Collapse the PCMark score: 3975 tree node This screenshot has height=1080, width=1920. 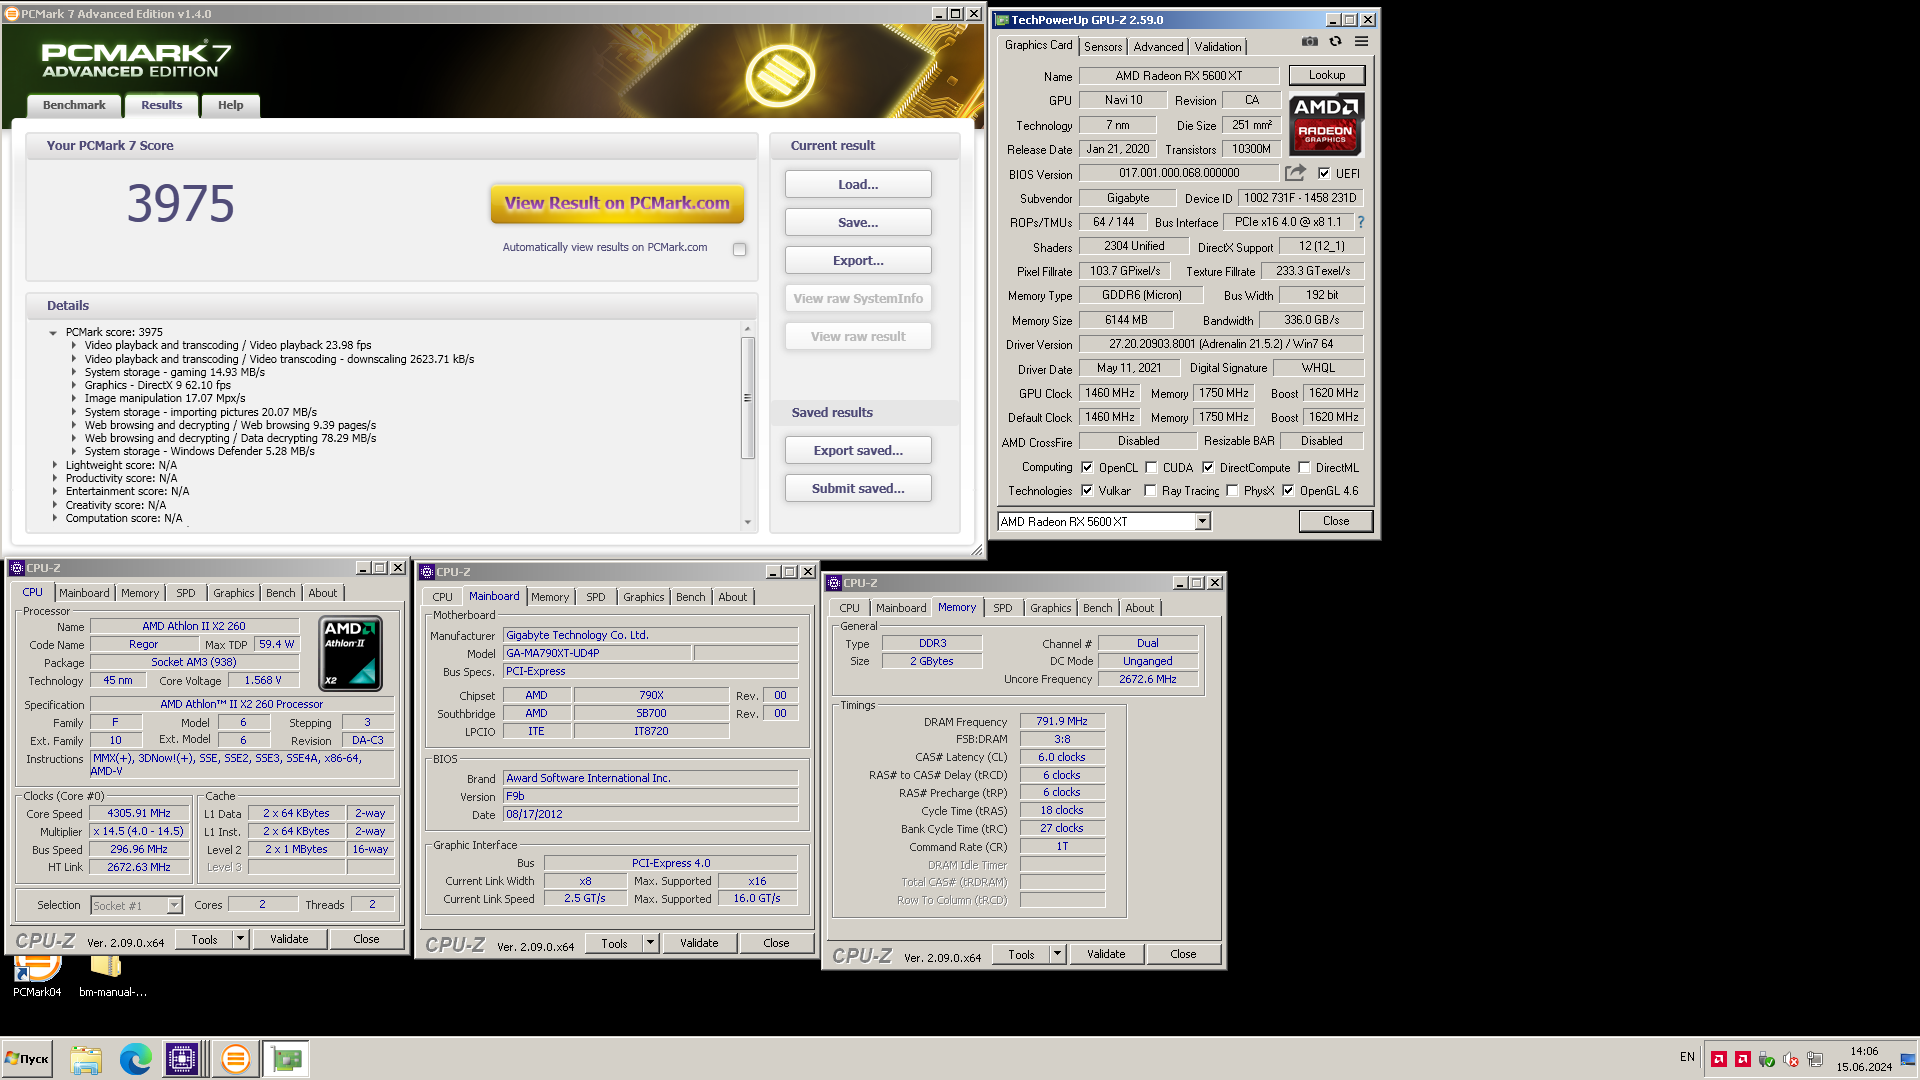tap(53, 332)
